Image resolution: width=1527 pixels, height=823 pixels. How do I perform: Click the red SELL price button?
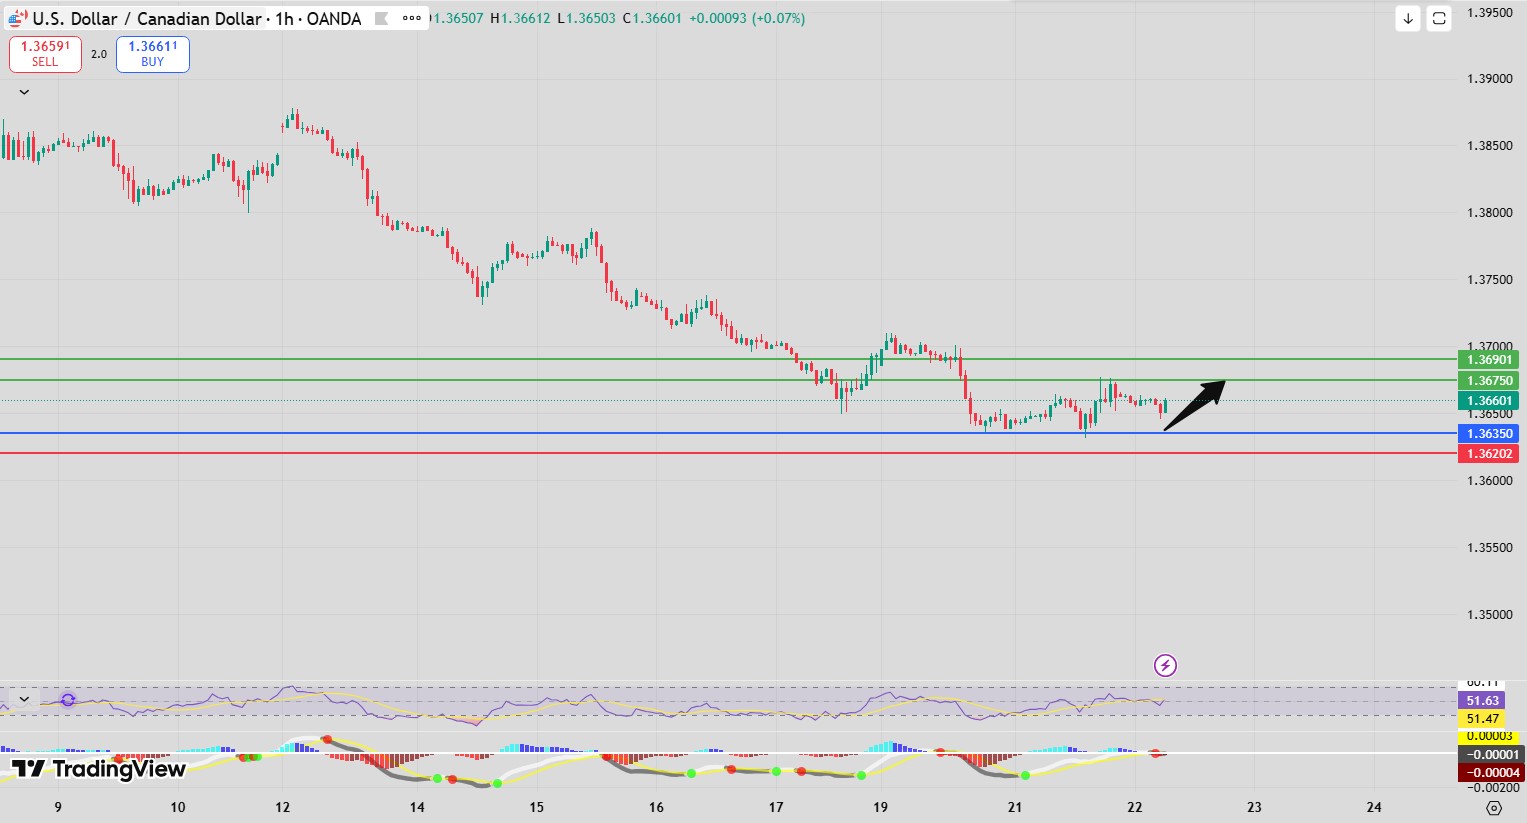tap(45, 54)
